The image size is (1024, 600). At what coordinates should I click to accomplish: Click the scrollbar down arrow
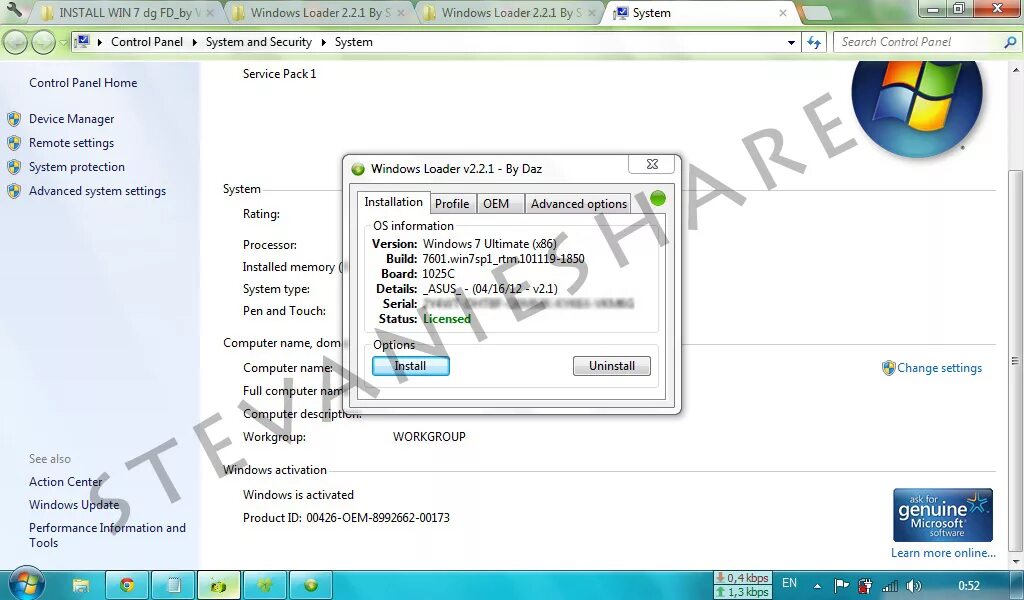[x=1014, y=561]
